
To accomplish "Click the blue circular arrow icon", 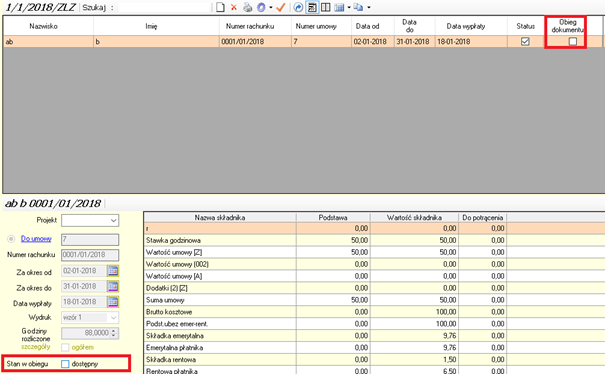I will point(298,7).
